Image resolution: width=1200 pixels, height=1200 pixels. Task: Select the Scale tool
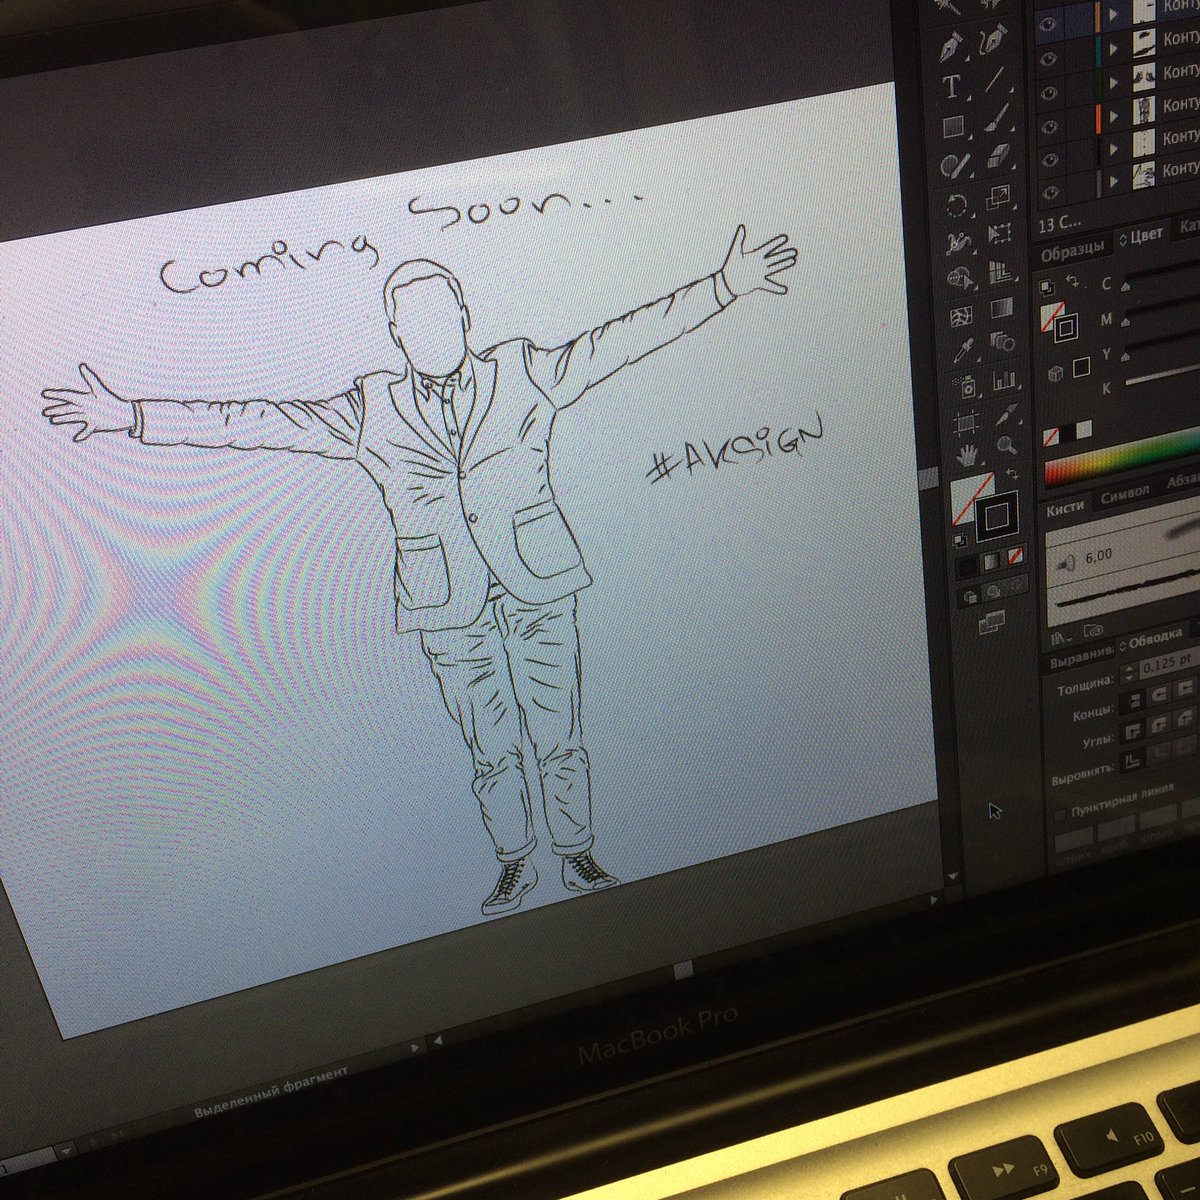point(999,197)
